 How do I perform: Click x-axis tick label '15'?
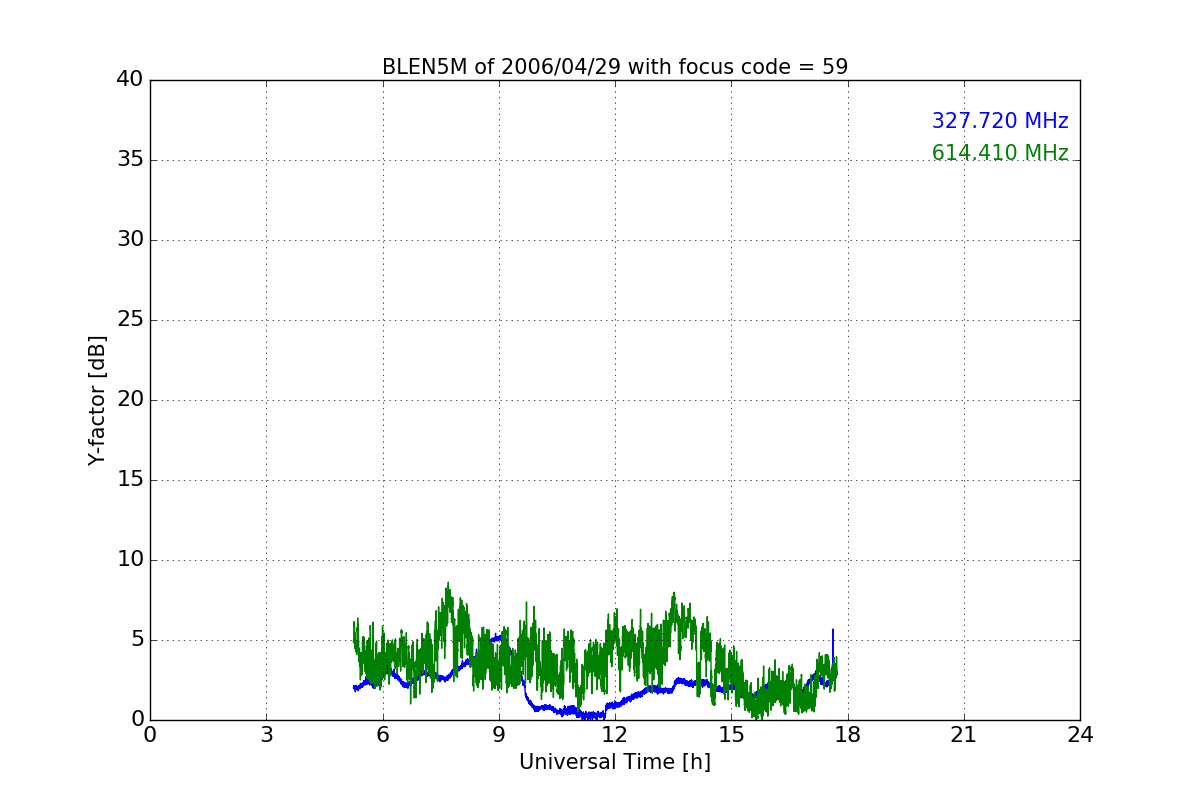click(731, 735)
